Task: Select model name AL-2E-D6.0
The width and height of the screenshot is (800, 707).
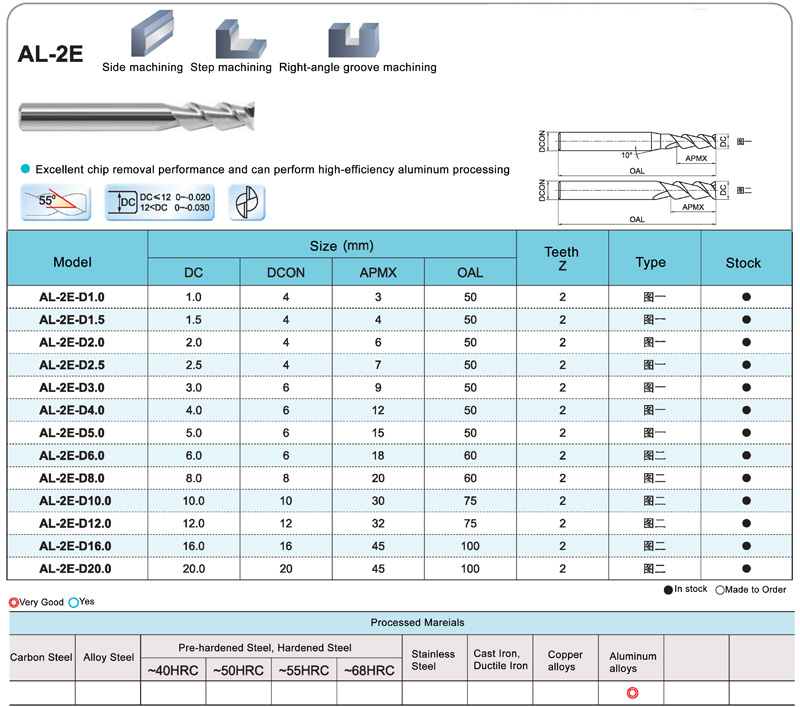Action: tap(72, 456)
